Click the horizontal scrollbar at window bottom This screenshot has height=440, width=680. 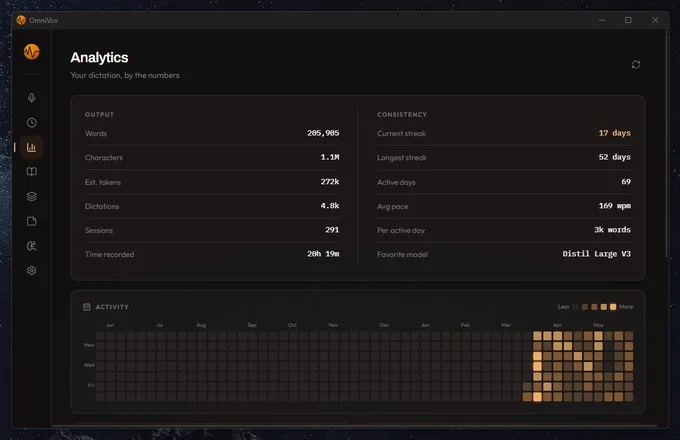coord(355,426)
